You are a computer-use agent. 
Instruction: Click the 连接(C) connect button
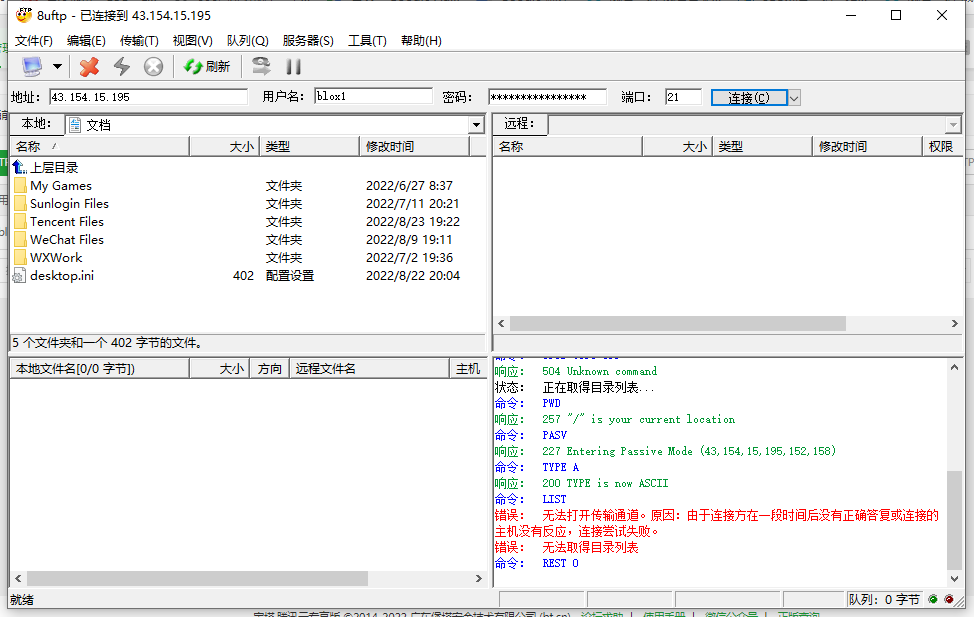tap(749, 98)
